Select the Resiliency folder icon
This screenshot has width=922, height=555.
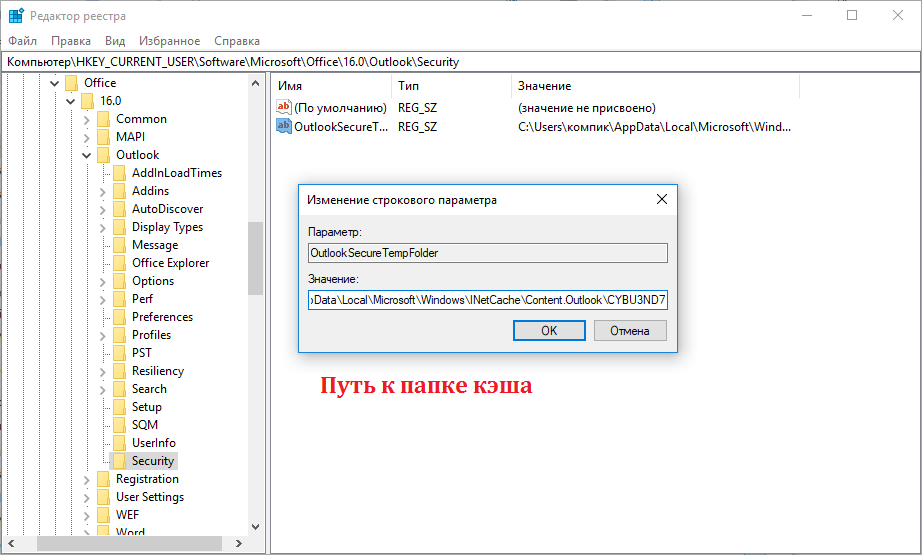[119, 371]
